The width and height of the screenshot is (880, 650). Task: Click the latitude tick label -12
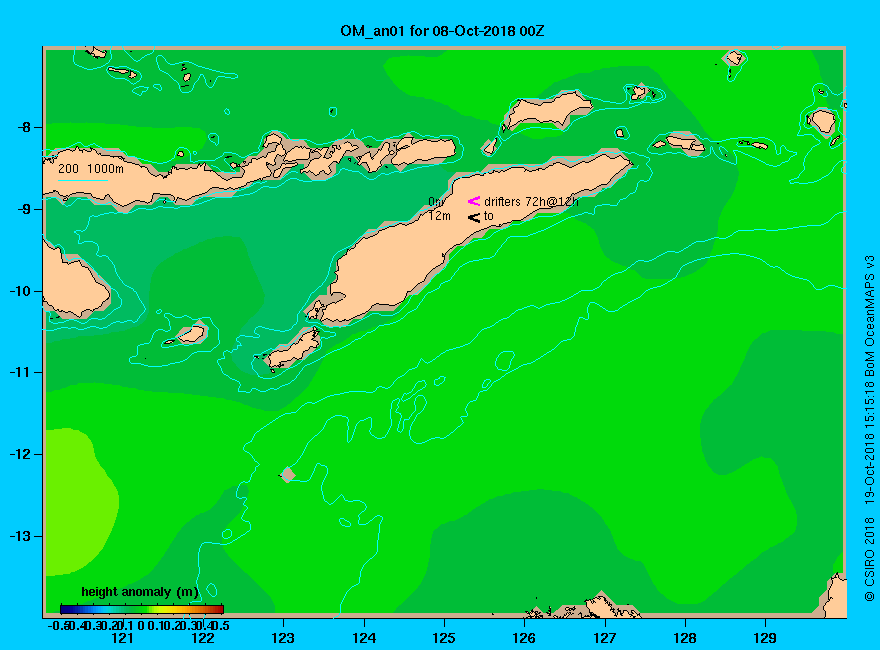20,454
